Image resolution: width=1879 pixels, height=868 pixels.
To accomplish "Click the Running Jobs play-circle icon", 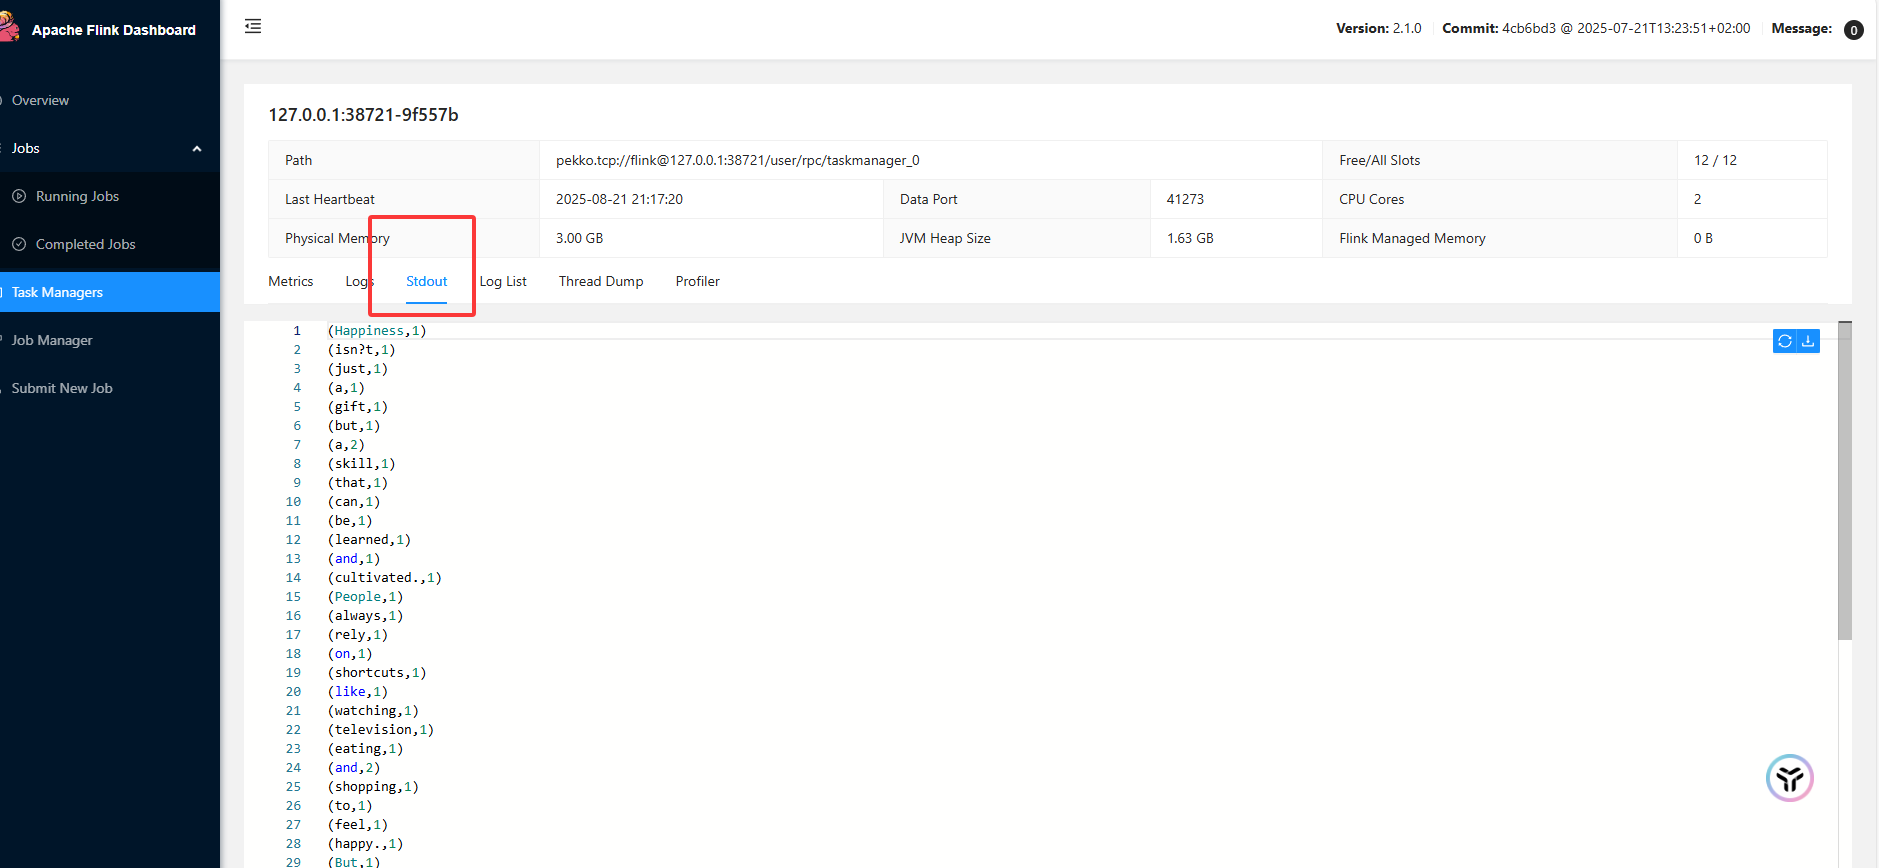I will pos(19,197).
